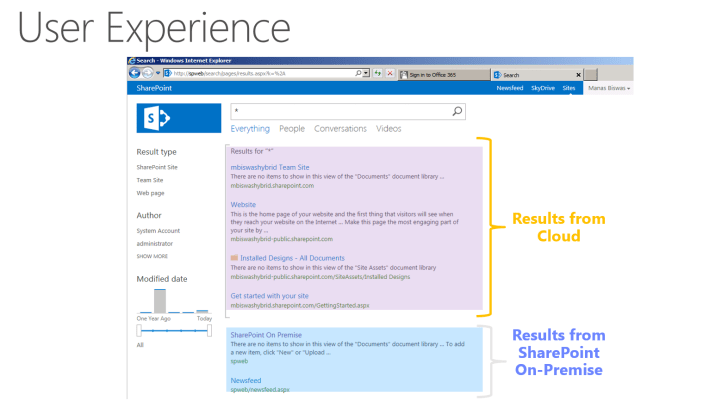Filter results by Team Site type
703x407 pixels.
[150, 180]
